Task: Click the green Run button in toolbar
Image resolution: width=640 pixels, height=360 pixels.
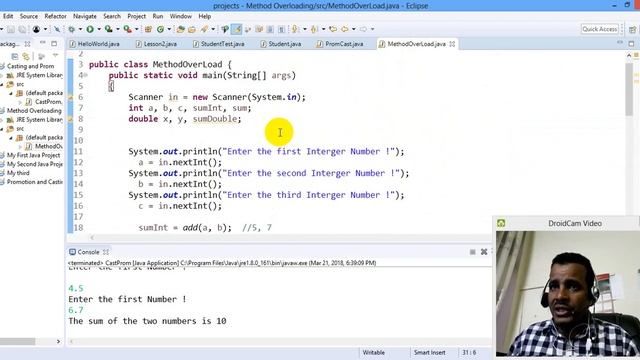Action: click(90, 29)
